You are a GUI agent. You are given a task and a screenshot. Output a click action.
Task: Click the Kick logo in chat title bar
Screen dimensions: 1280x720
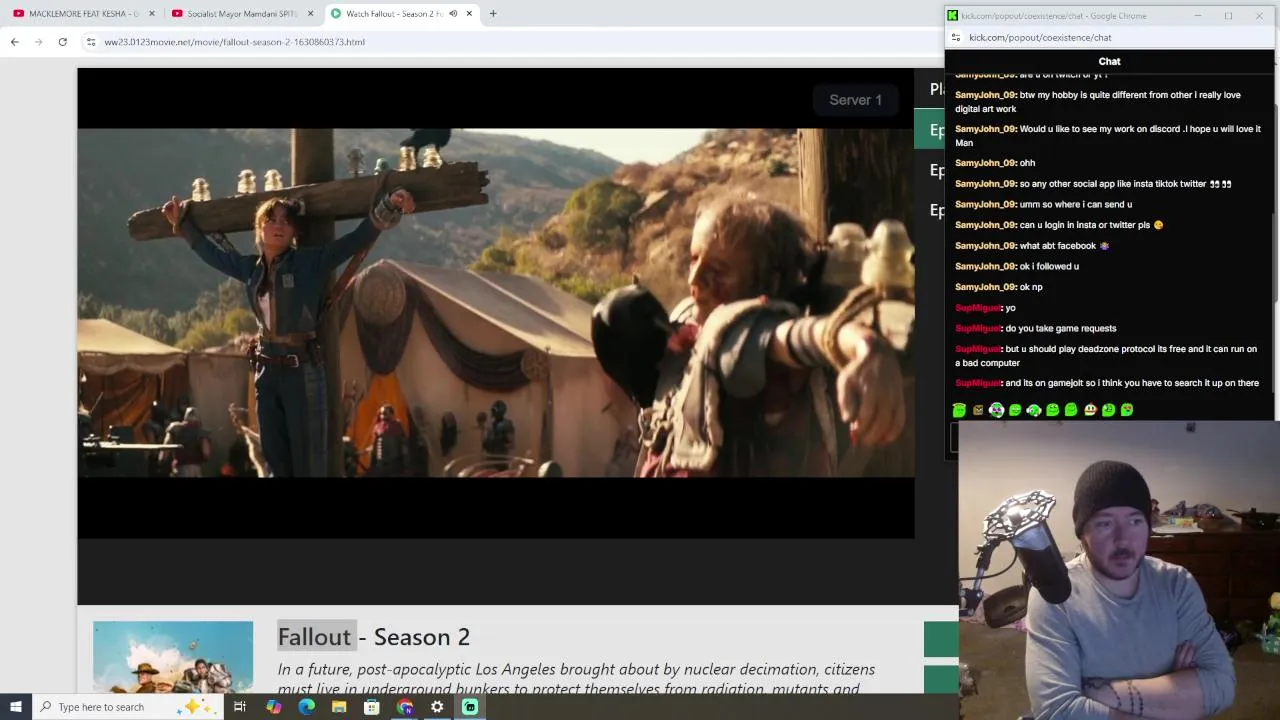pos(952,16)
